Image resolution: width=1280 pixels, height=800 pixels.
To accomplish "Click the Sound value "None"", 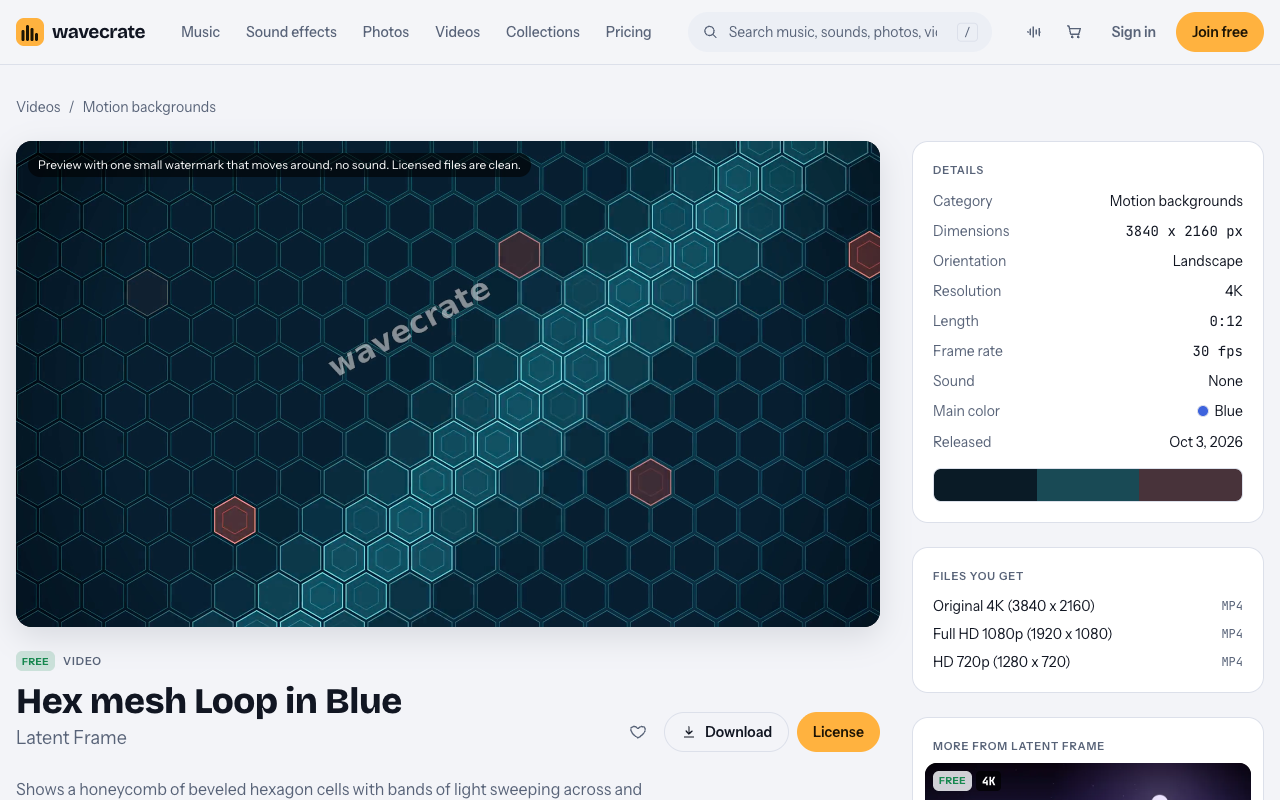I will (1225, 381).
